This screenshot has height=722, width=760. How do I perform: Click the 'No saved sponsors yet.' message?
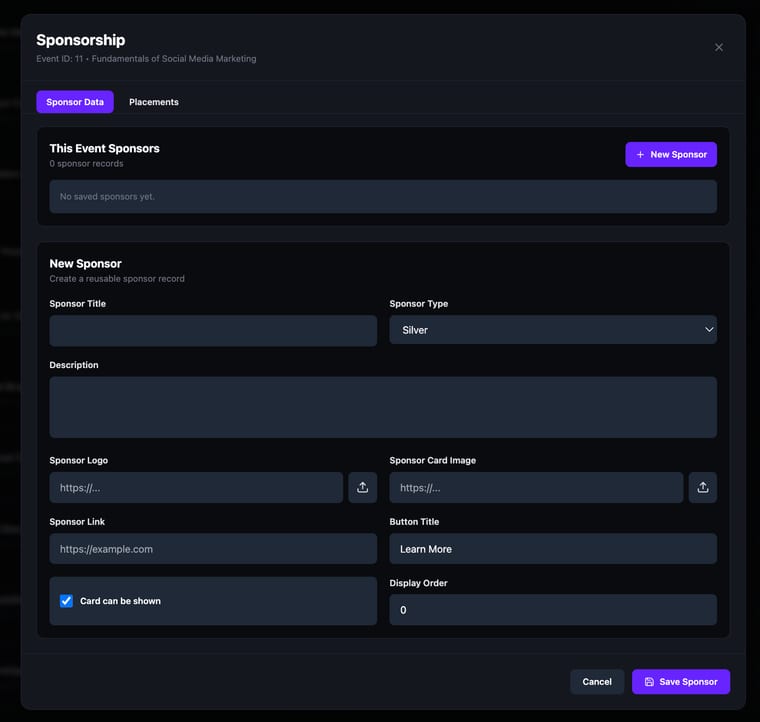tap(107, 197)
